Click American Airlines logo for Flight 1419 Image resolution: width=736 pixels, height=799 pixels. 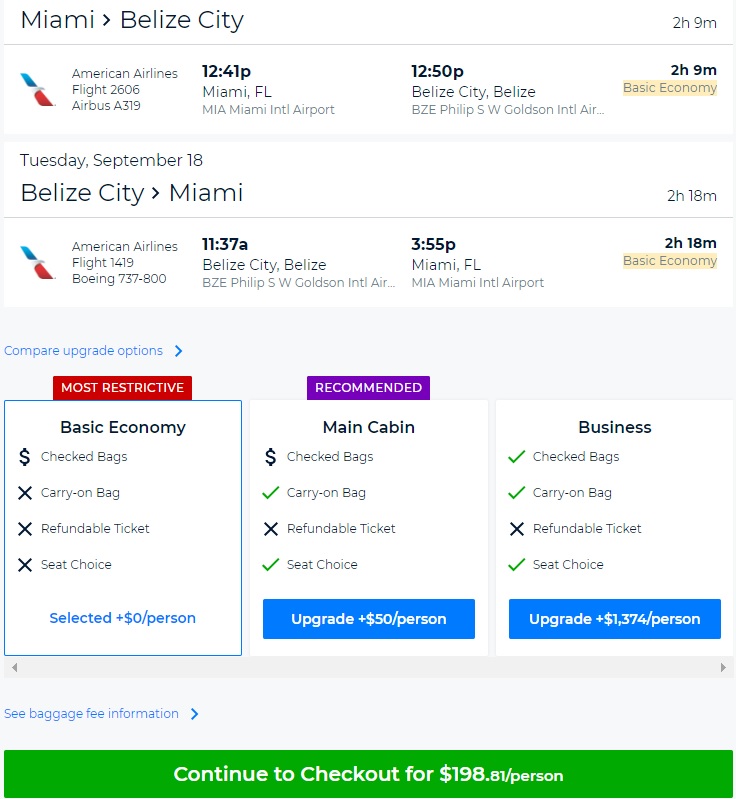(38, 263)
